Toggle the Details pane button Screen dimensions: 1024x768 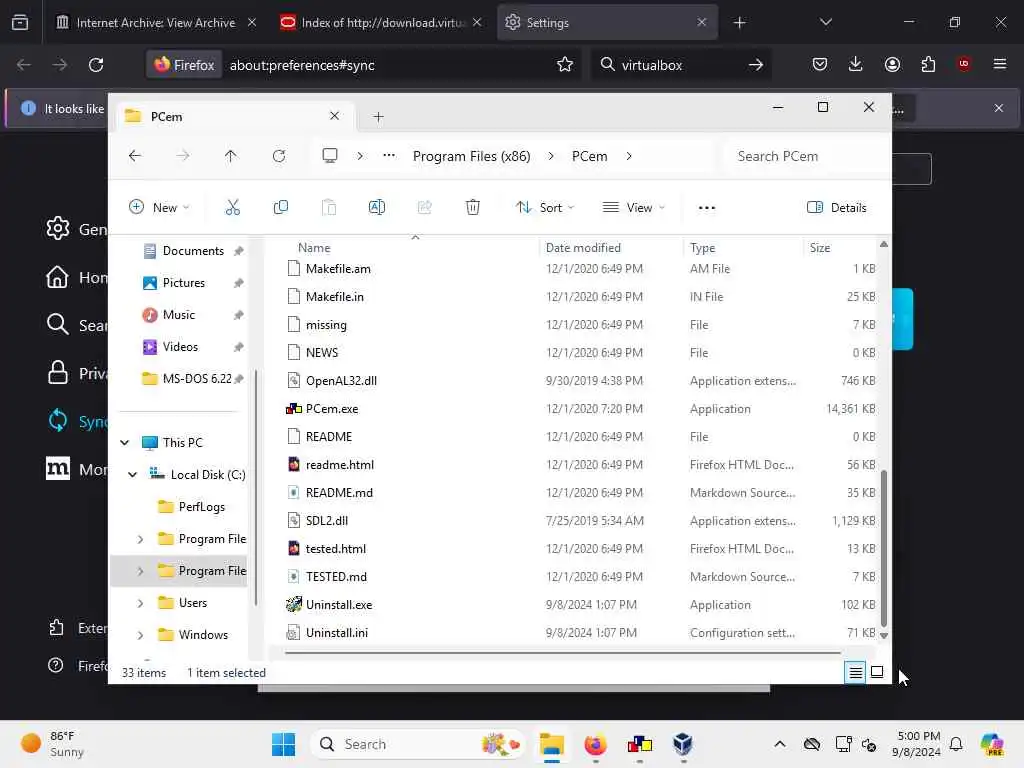pyautogui.click(x=837, y=208)
